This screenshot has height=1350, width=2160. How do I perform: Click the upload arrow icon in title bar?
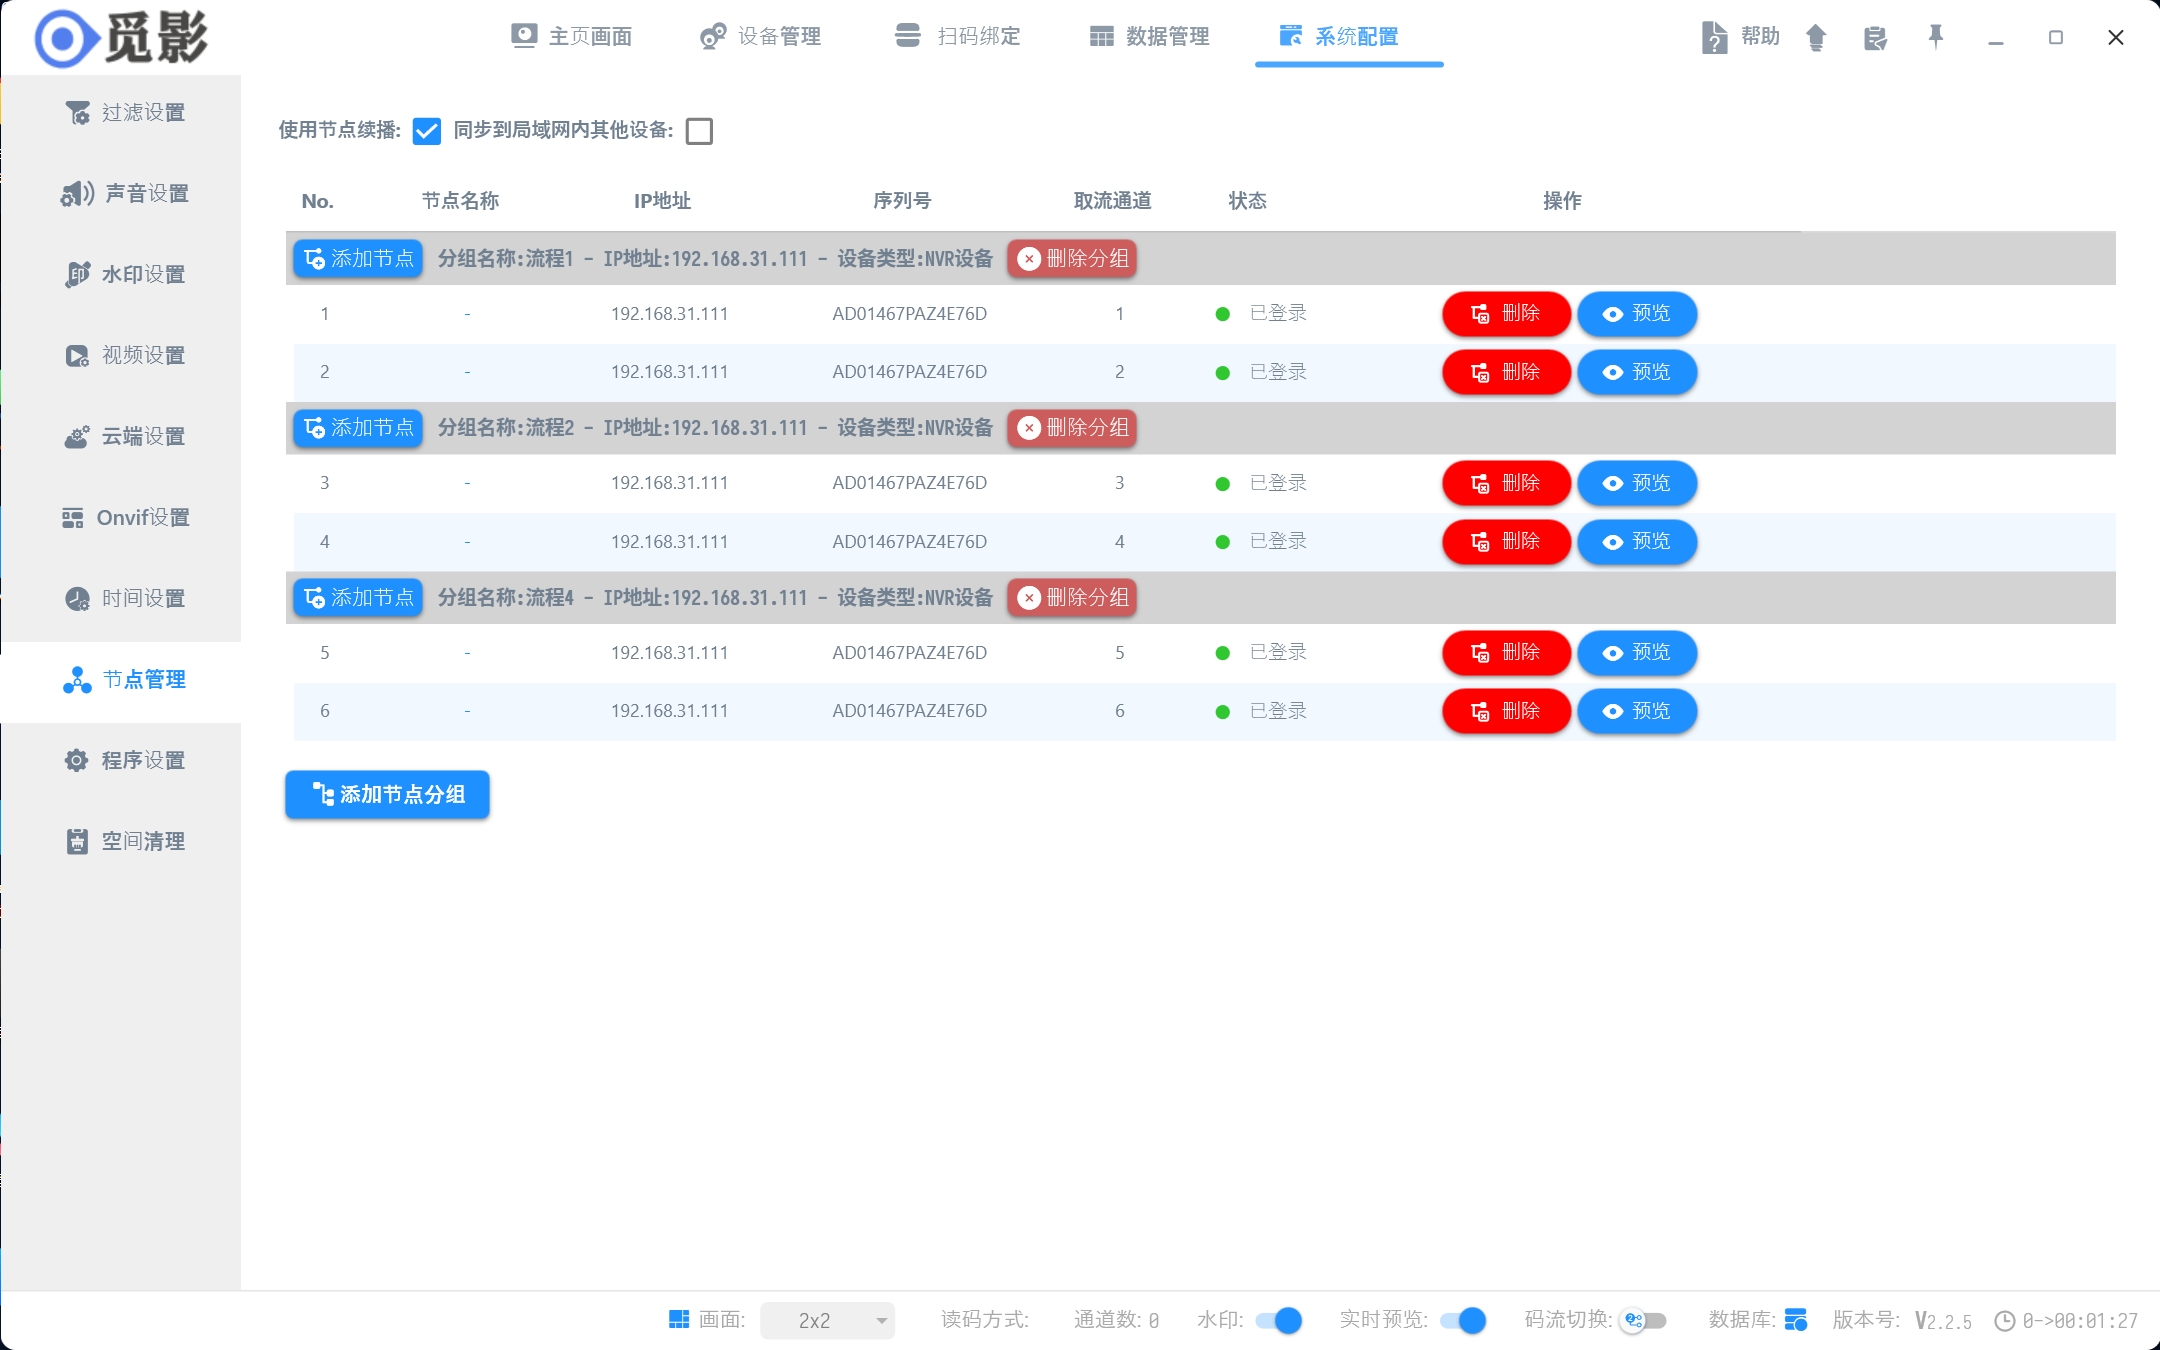1816,38
